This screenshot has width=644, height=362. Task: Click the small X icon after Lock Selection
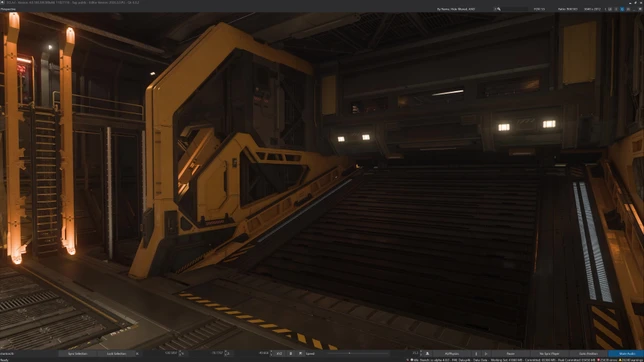point(137,353)
